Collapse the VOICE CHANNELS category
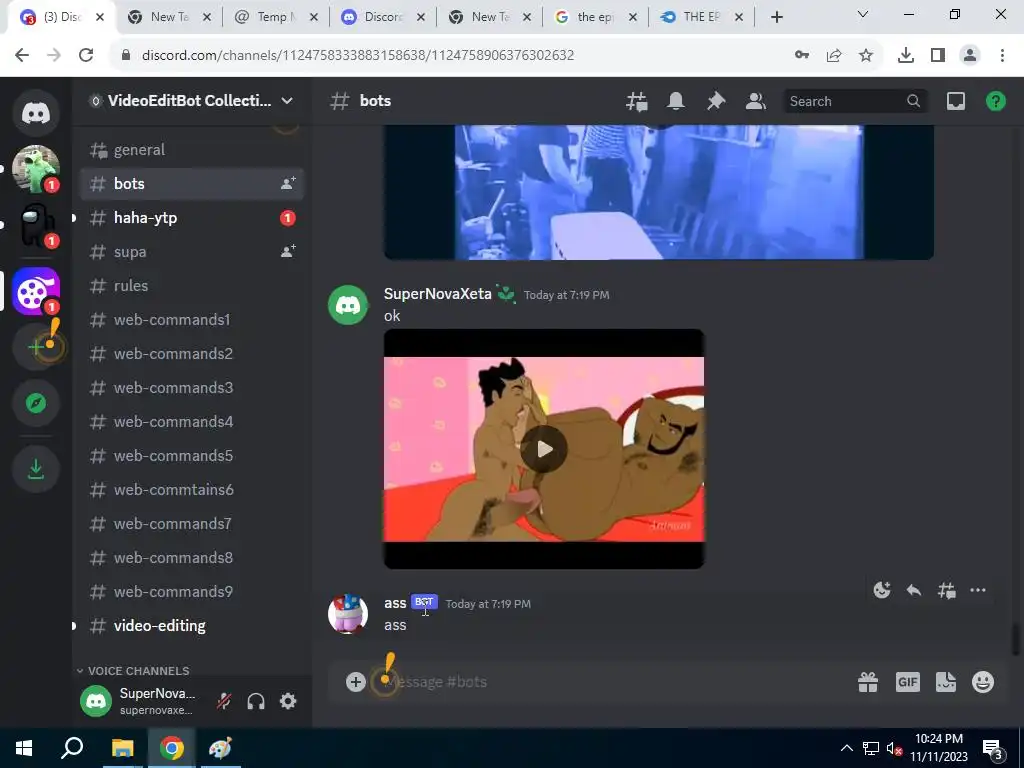The image size is (1024, 768). [133, 671]
